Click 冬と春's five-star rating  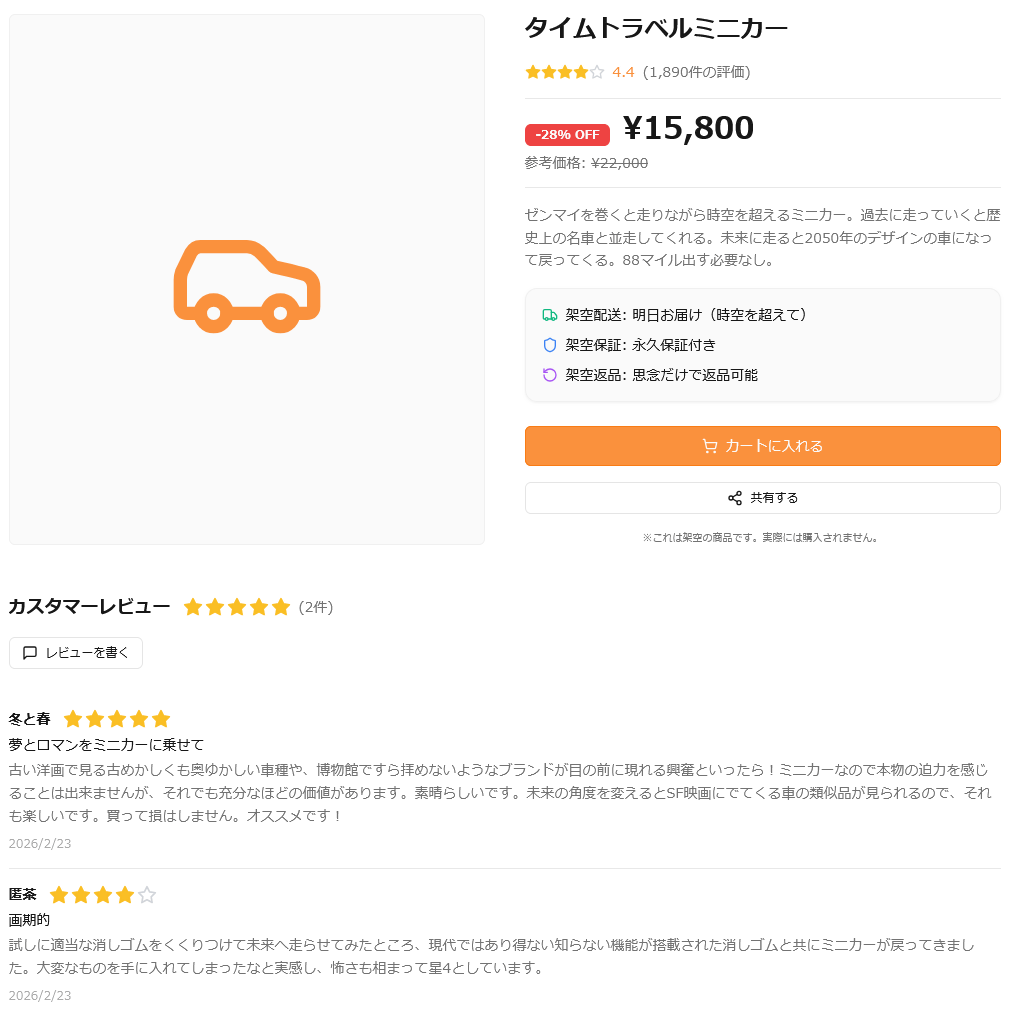coord(117,719)
